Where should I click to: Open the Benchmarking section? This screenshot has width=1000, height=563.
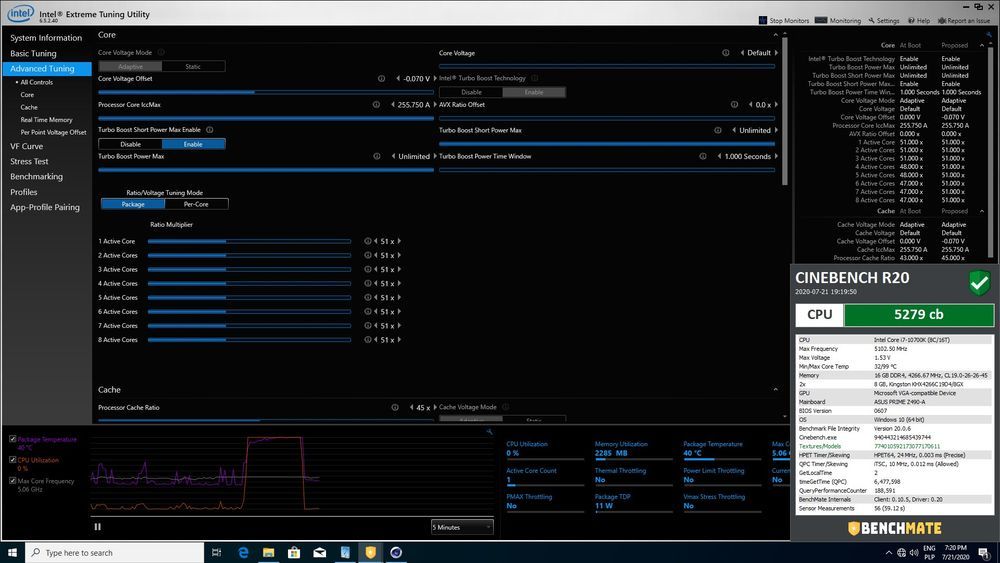[x=36, y=177]
